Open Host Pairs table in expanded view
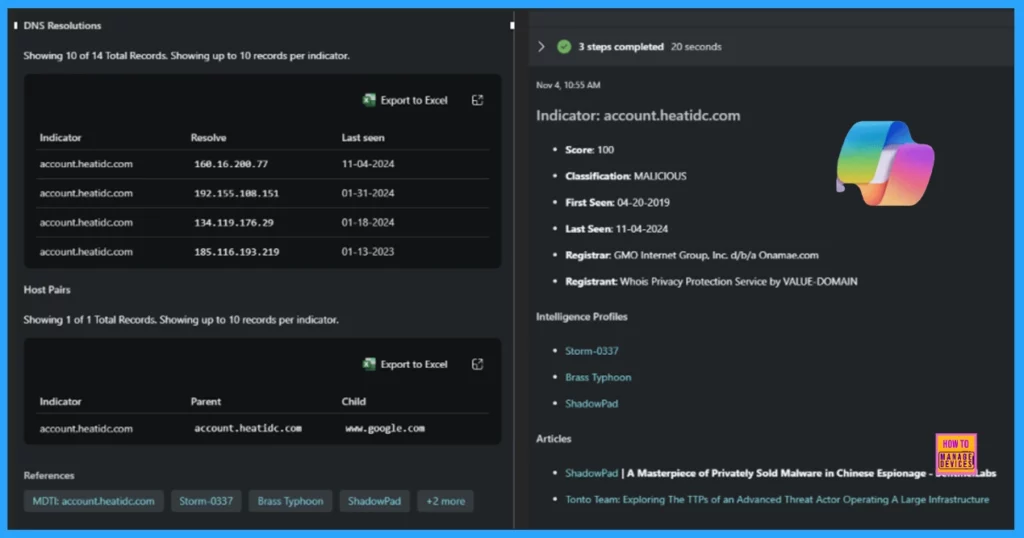The image size is (1024, 538). 477,364
